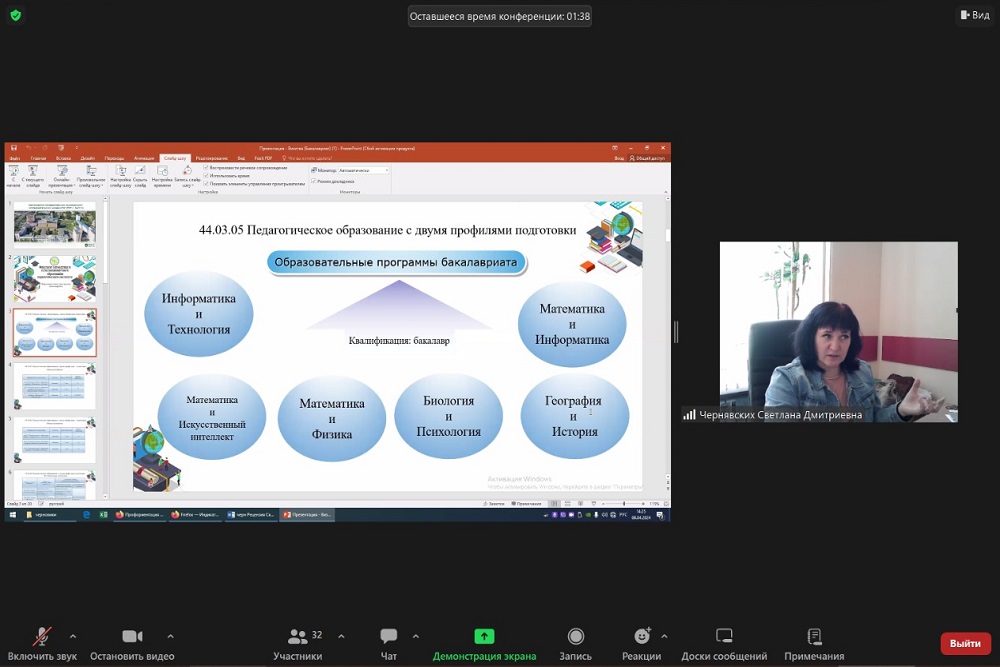Switch to Анимация ribbon tab
The height and width of the screenshot is (667, 1000).
(144, 158)
